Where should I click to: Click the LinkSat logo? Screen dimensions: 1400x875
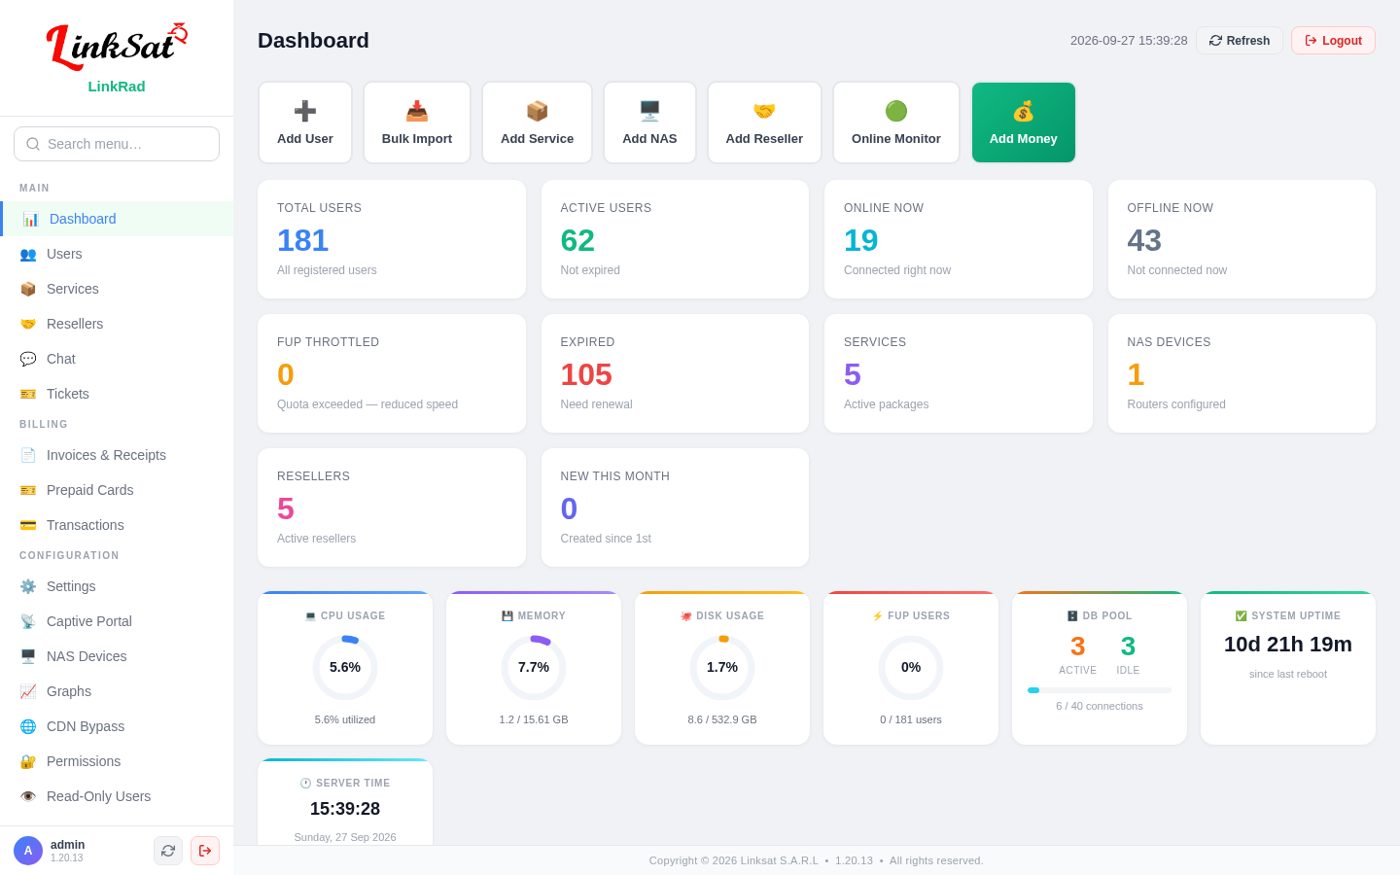tap(117, 46)
